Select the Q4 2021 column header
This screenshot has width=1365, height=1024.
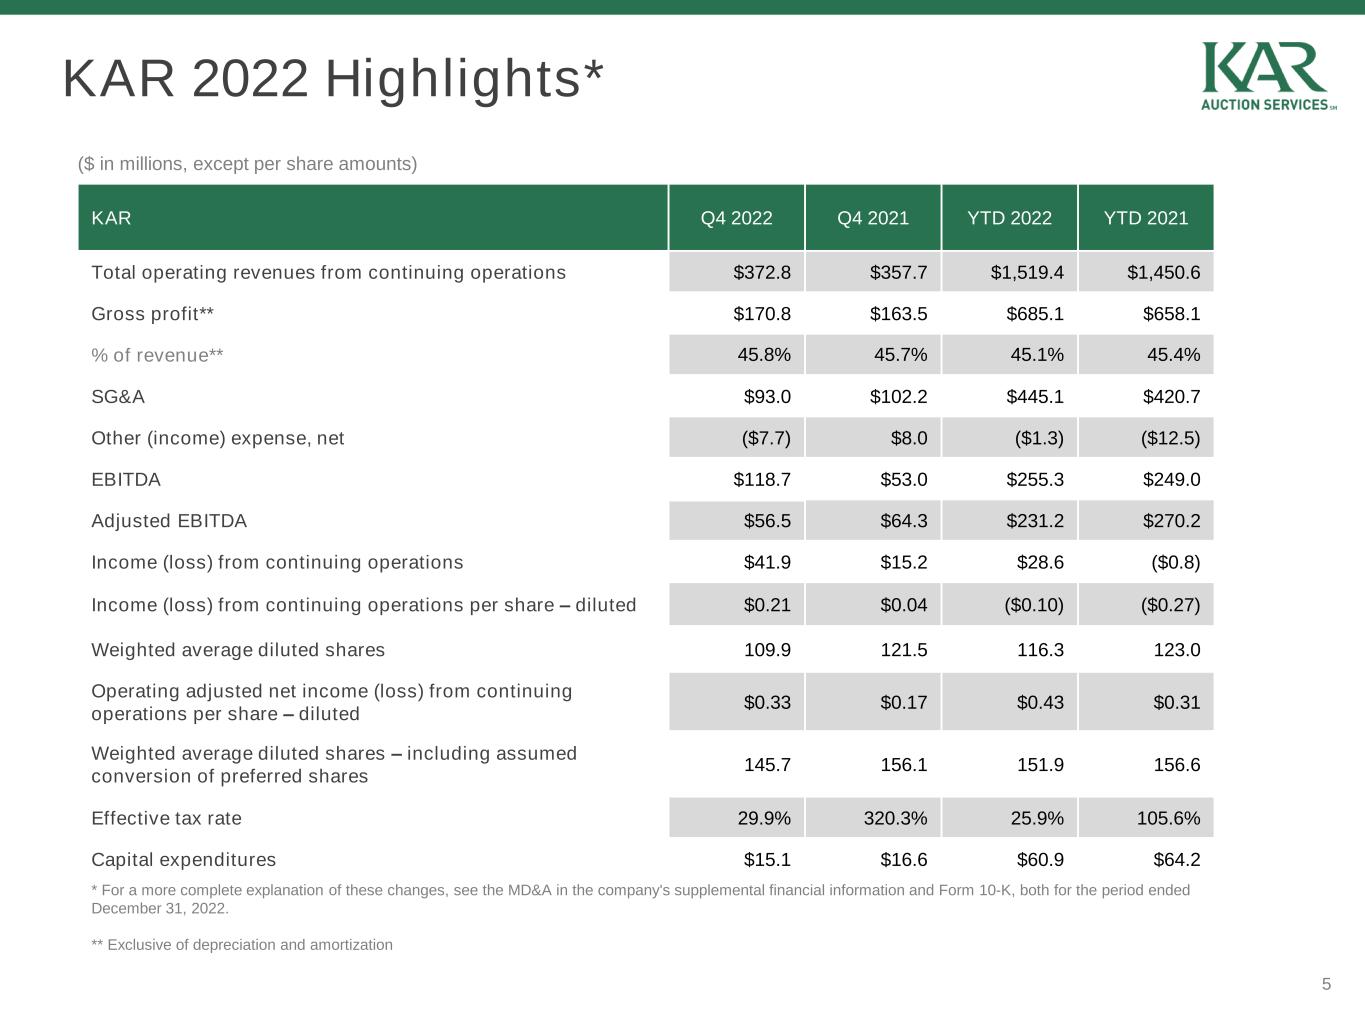pyautogui.click(x=872, y=218)
